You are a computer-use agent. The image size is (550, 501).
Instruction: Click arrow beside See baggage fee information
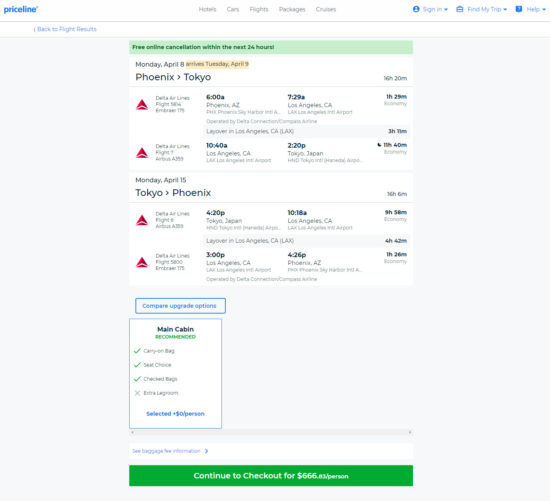[x=206, y=451]
